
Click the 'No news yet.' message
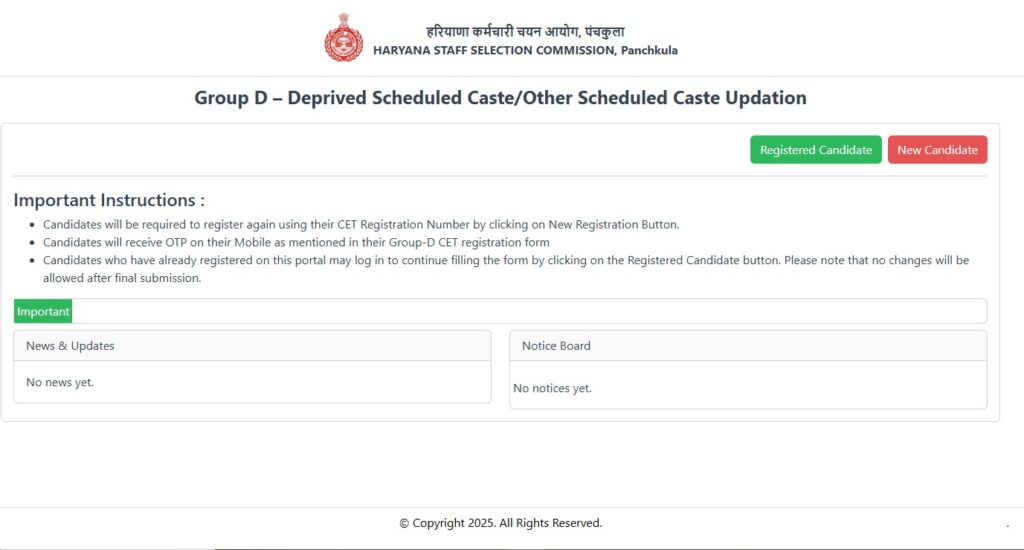click(60, 382)
